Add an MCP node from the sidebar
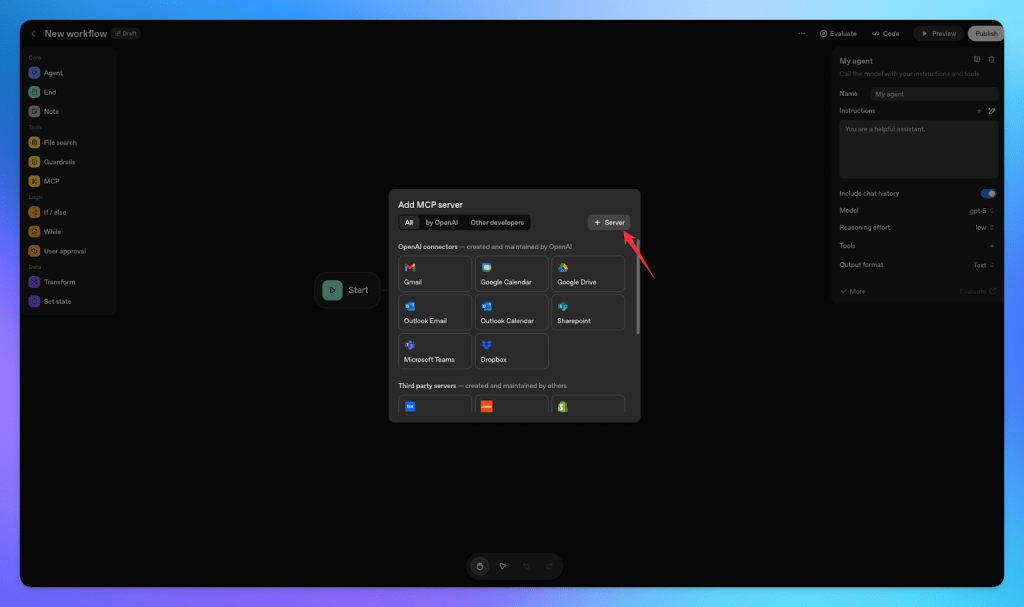Screen dimensions: 1024x607 coord(50,181)
